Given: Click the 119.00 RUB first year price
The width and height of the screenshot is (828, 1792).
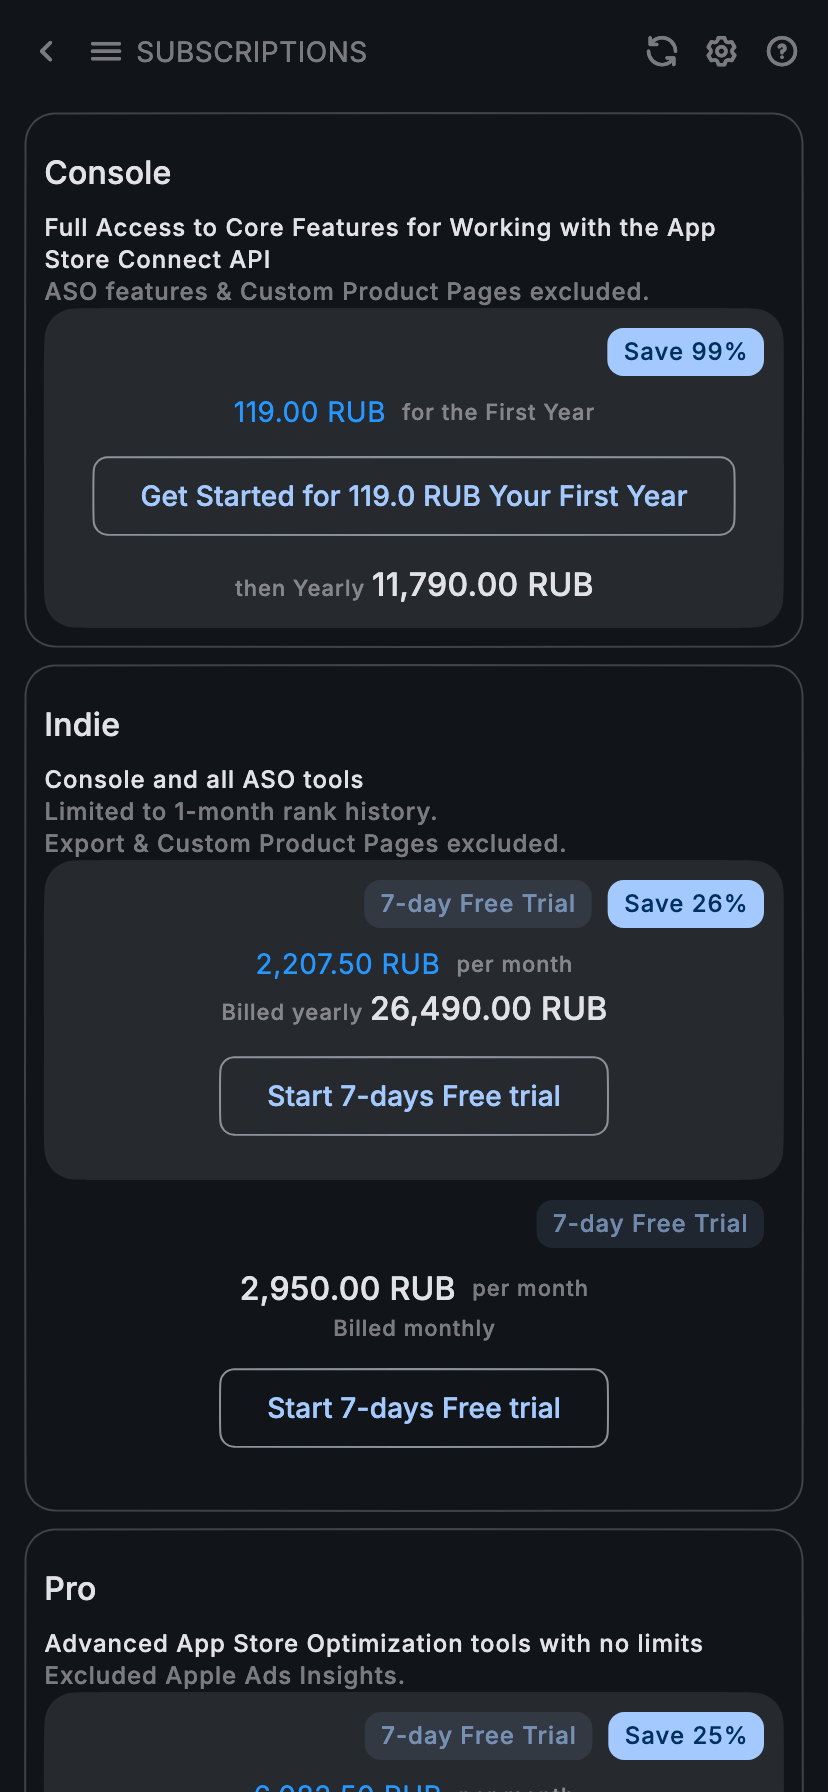Looking at the screenshot, I should 309,412.
